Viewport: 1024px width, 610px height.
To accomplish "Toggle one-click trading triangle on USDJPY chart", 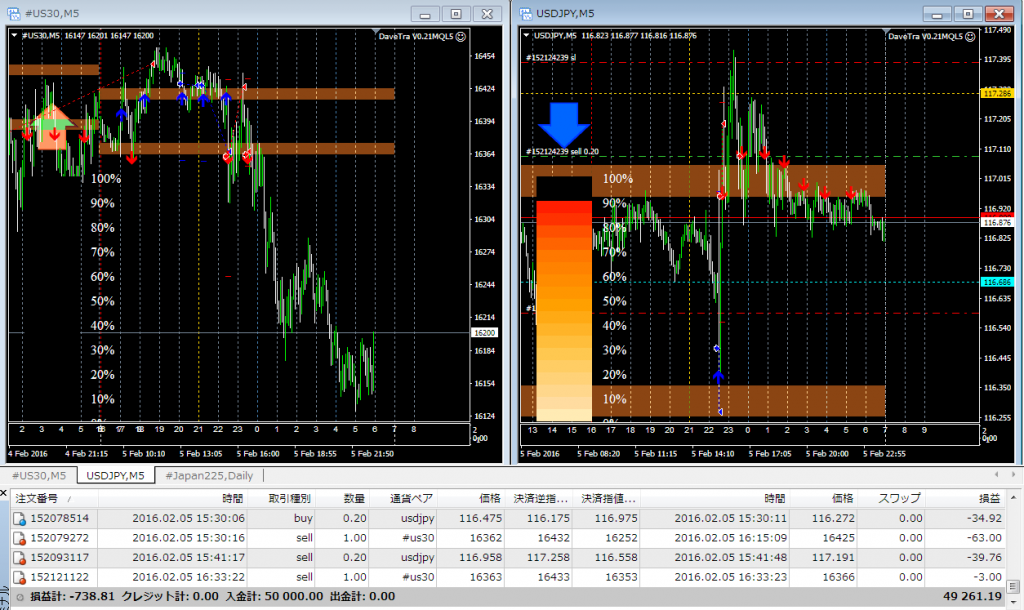I will point(526,35).
